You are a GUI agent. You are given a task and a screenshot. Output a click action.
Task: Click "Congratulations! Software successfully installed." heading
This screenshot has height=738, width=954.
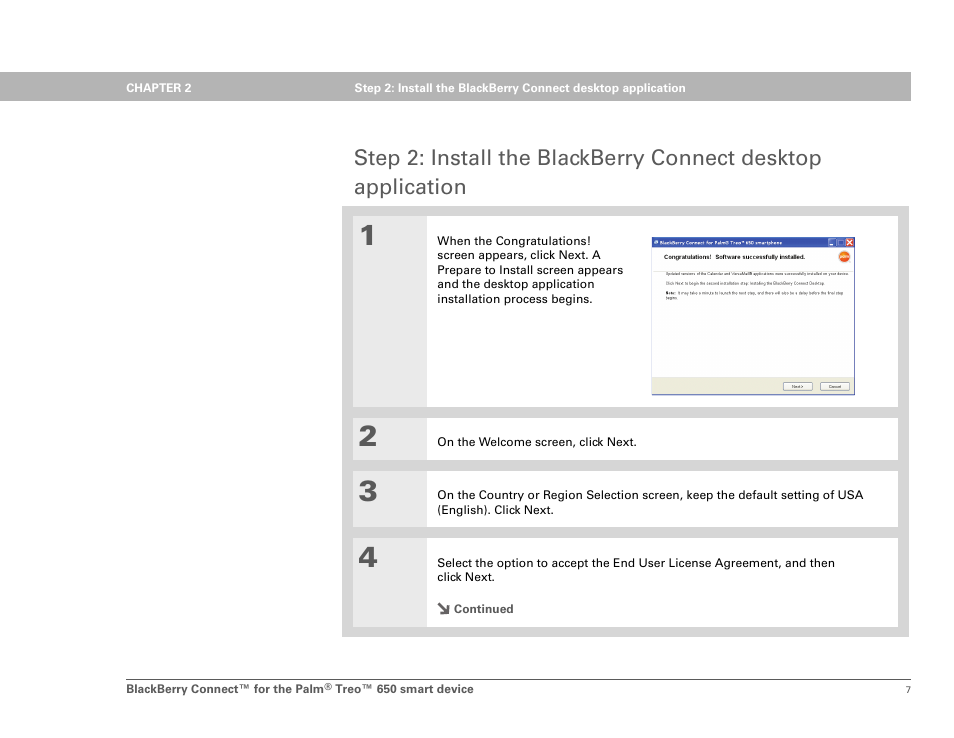pyautogui.click(x=734, y=257)
